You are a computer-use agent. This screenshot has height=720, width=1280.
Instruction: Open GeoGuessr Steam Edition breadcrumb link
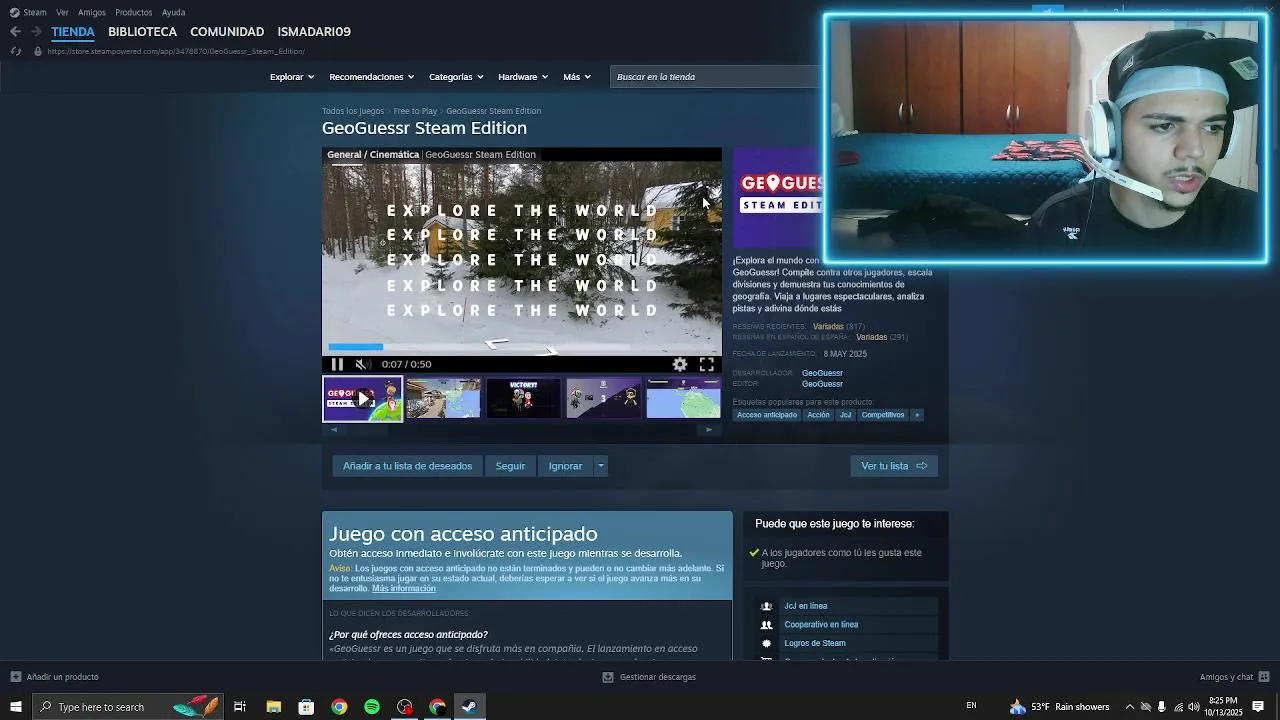pyautogui.click(x=493, y=111)
